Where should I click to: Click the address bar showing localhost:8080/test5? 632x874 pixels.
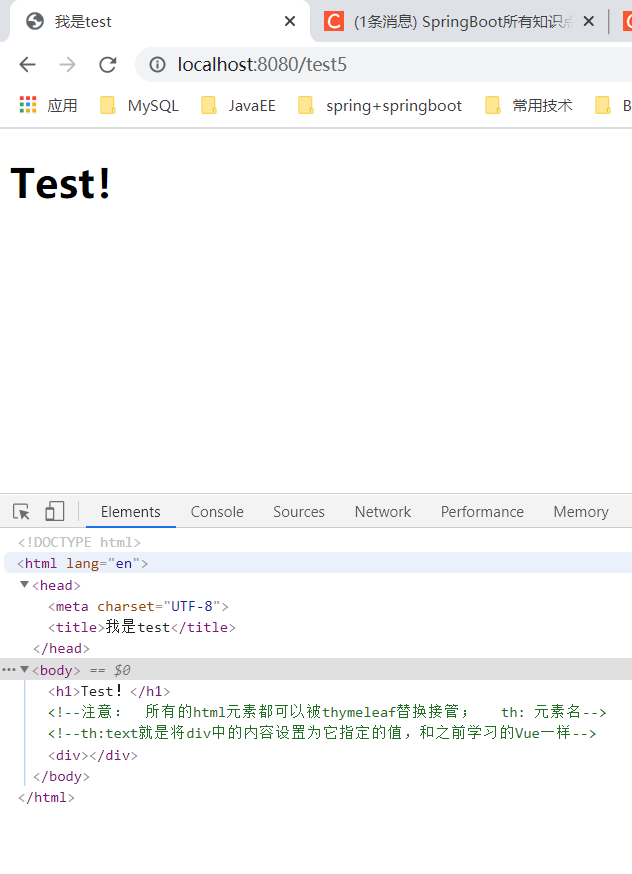385,65
